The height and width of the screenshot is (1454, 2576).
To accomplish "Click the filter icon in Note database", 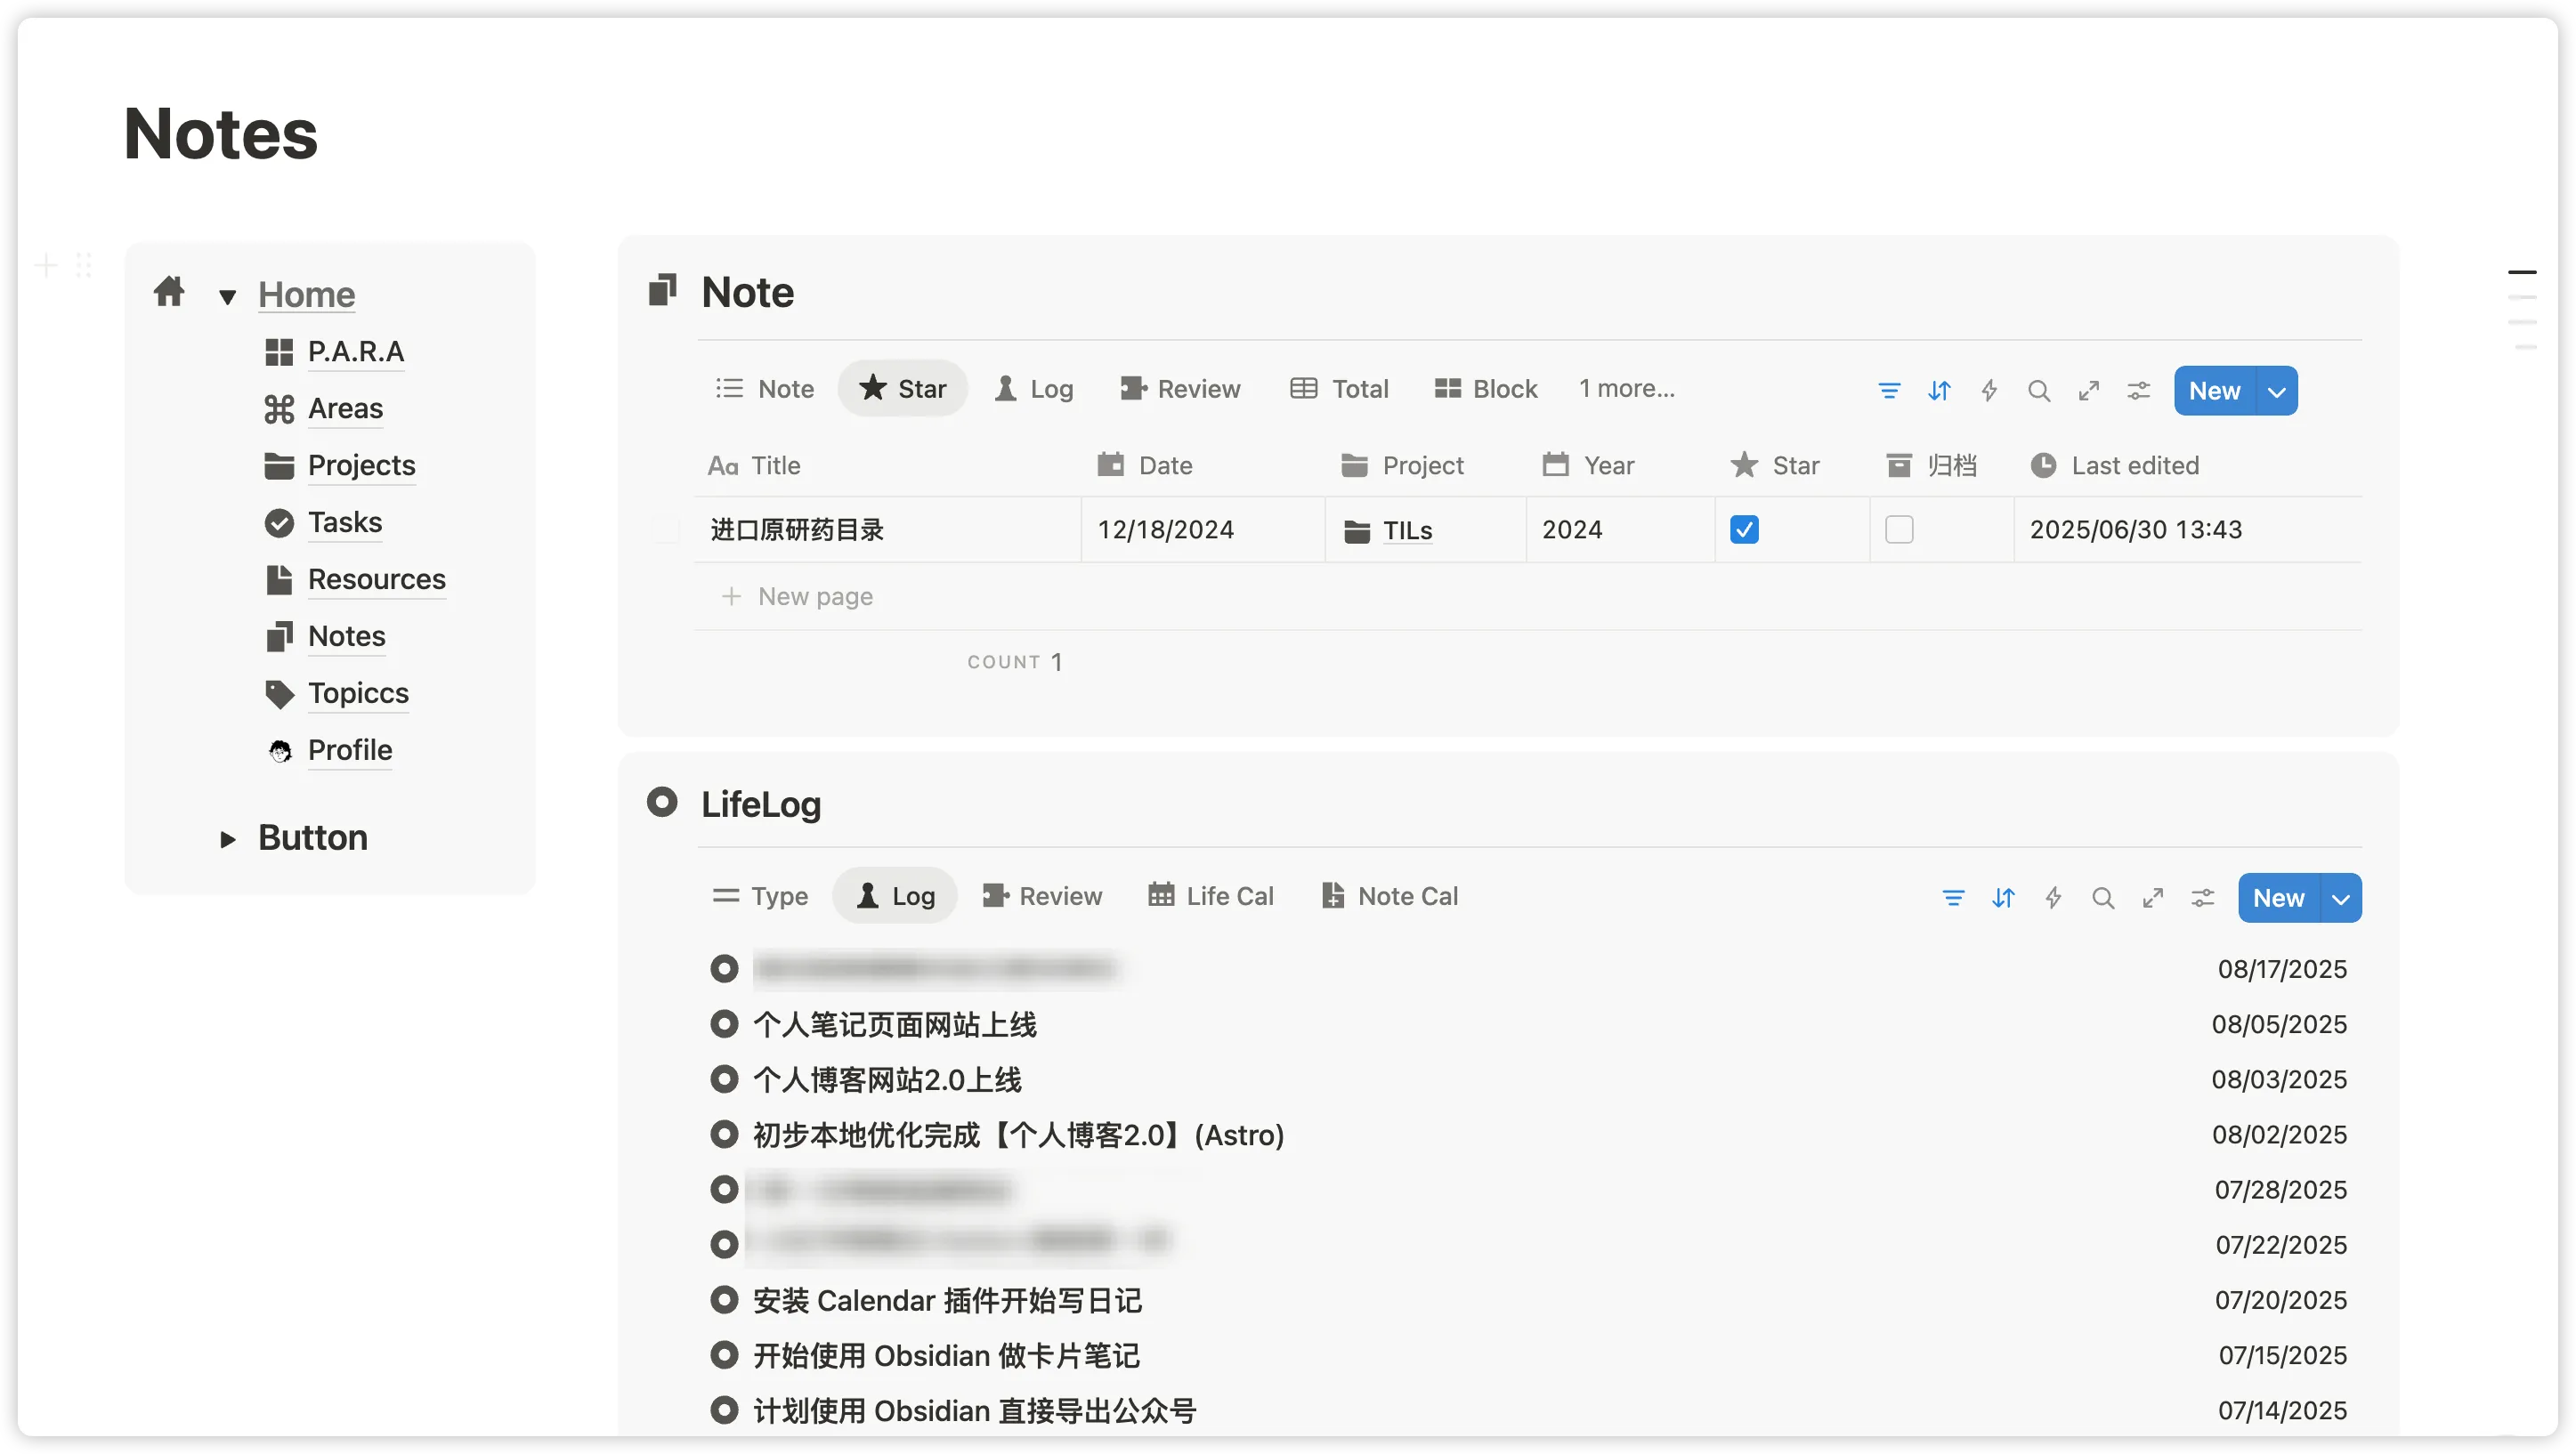I will 1889,391.
